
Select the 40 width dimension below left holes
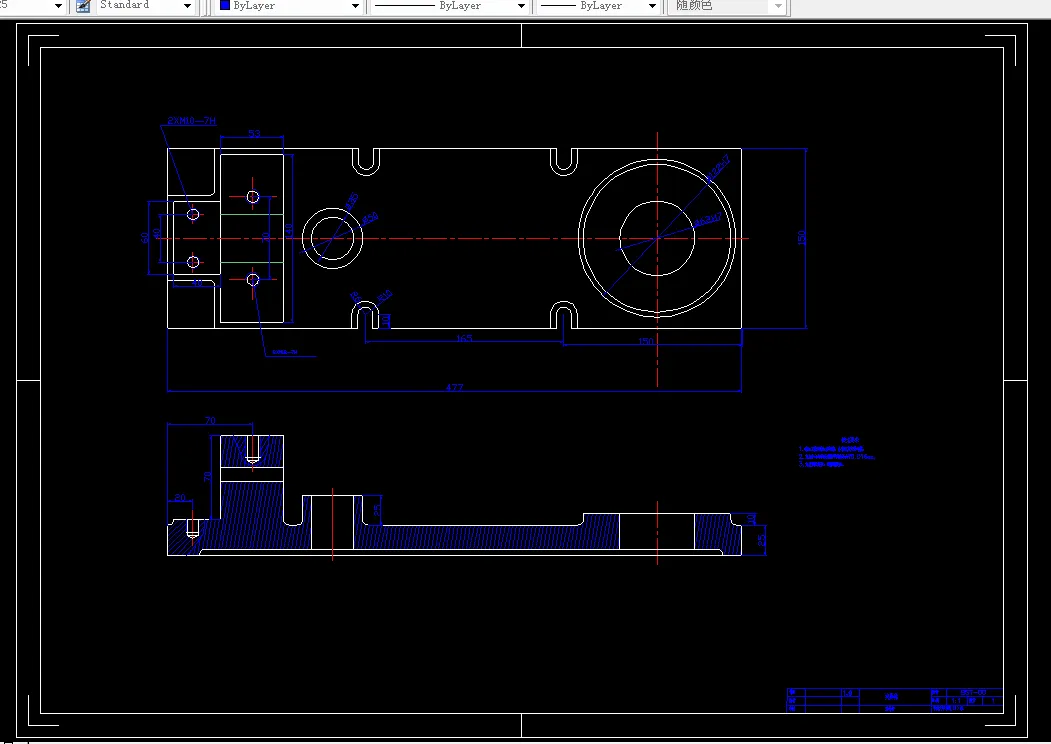pyautogui.click(x=196, y=283)
